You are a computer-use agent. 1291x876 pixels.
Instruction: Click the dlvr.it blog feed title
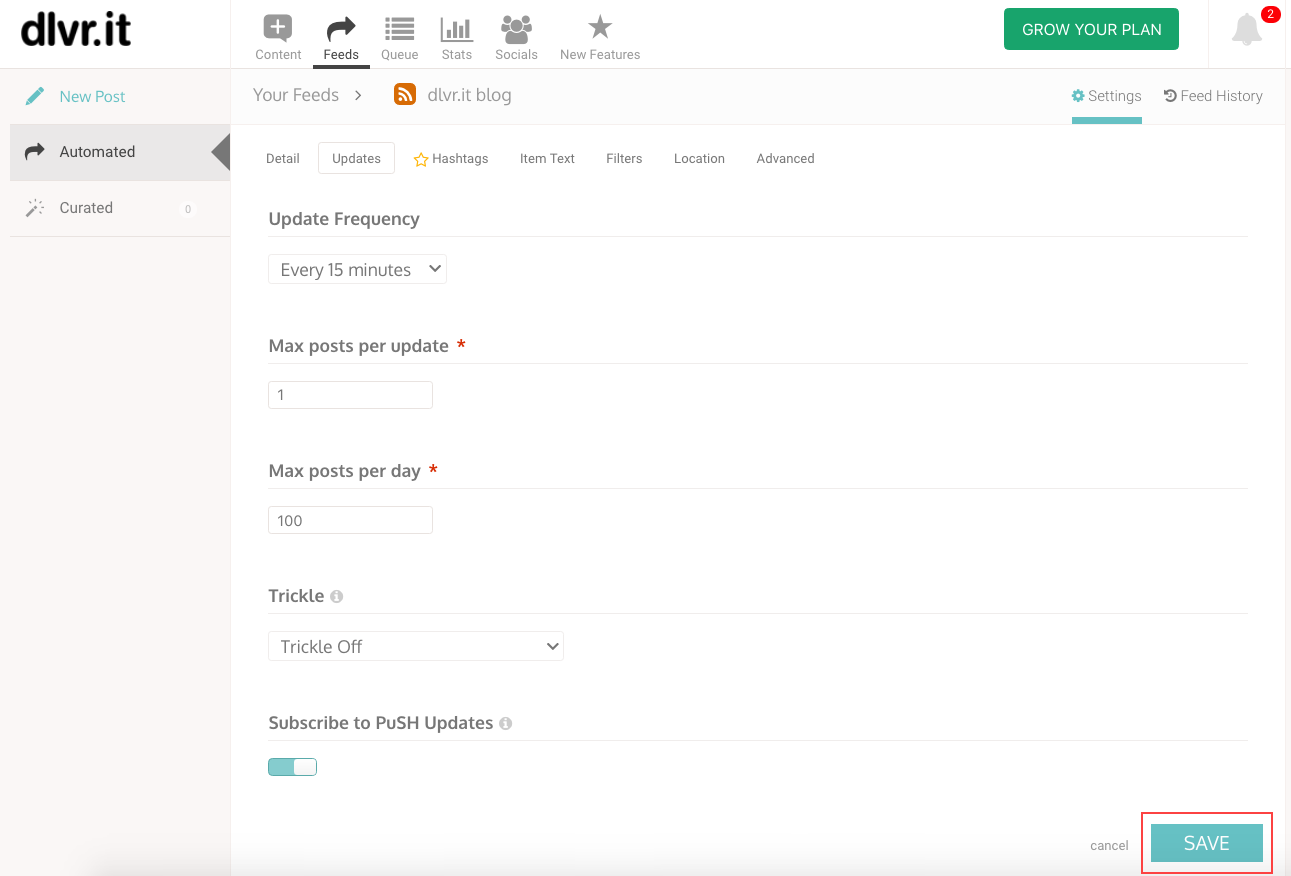[469, 95]
